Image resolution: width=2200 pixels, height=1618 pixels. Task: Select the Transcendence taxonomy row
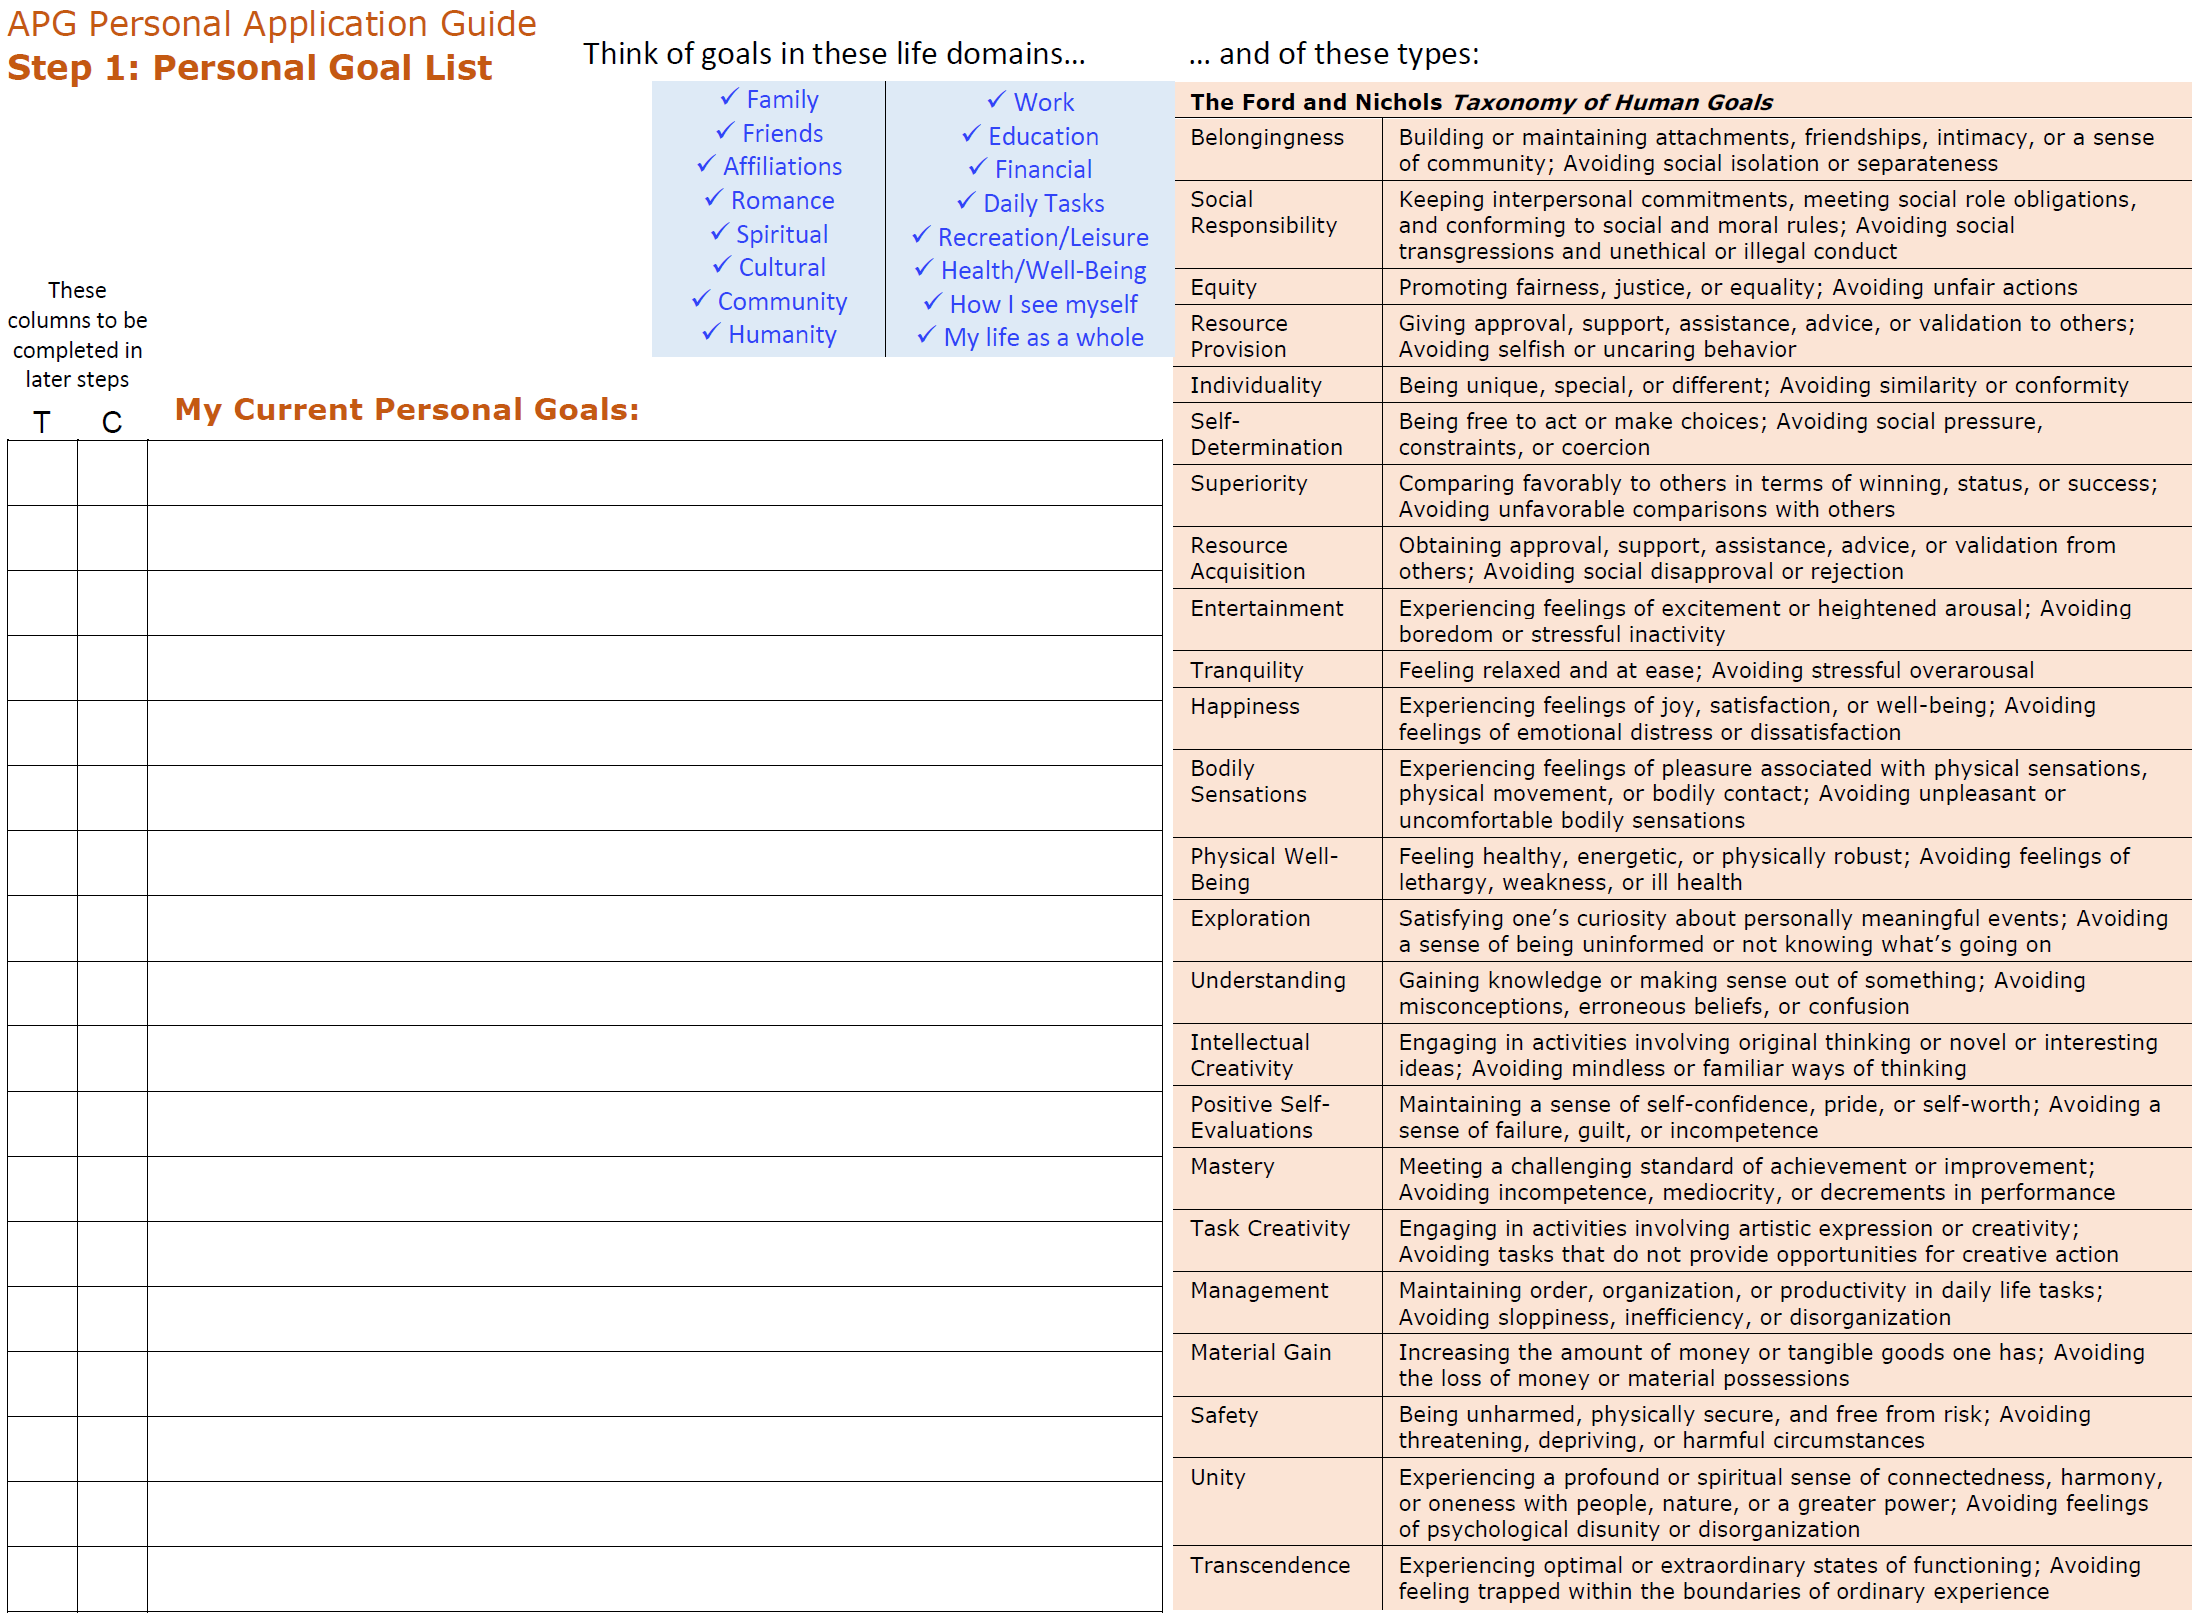pos(1269,1564)
